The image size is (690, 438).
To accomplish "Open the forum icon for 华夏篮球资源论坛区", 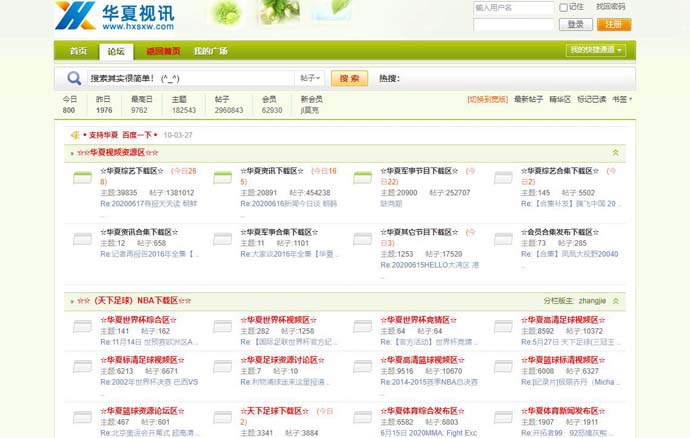I will tap(82, 417).
